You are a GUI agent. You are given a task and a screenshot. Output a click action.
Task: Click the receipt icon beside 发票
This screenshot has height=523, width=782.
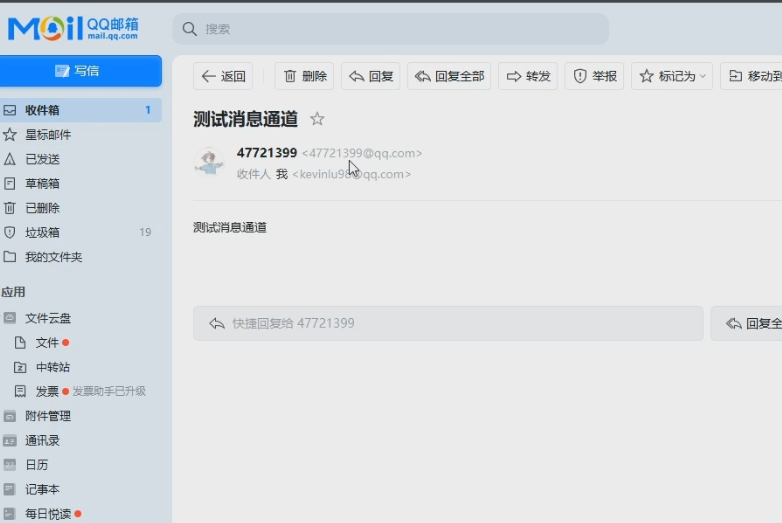pyautogui.click(x=20, y=391)
